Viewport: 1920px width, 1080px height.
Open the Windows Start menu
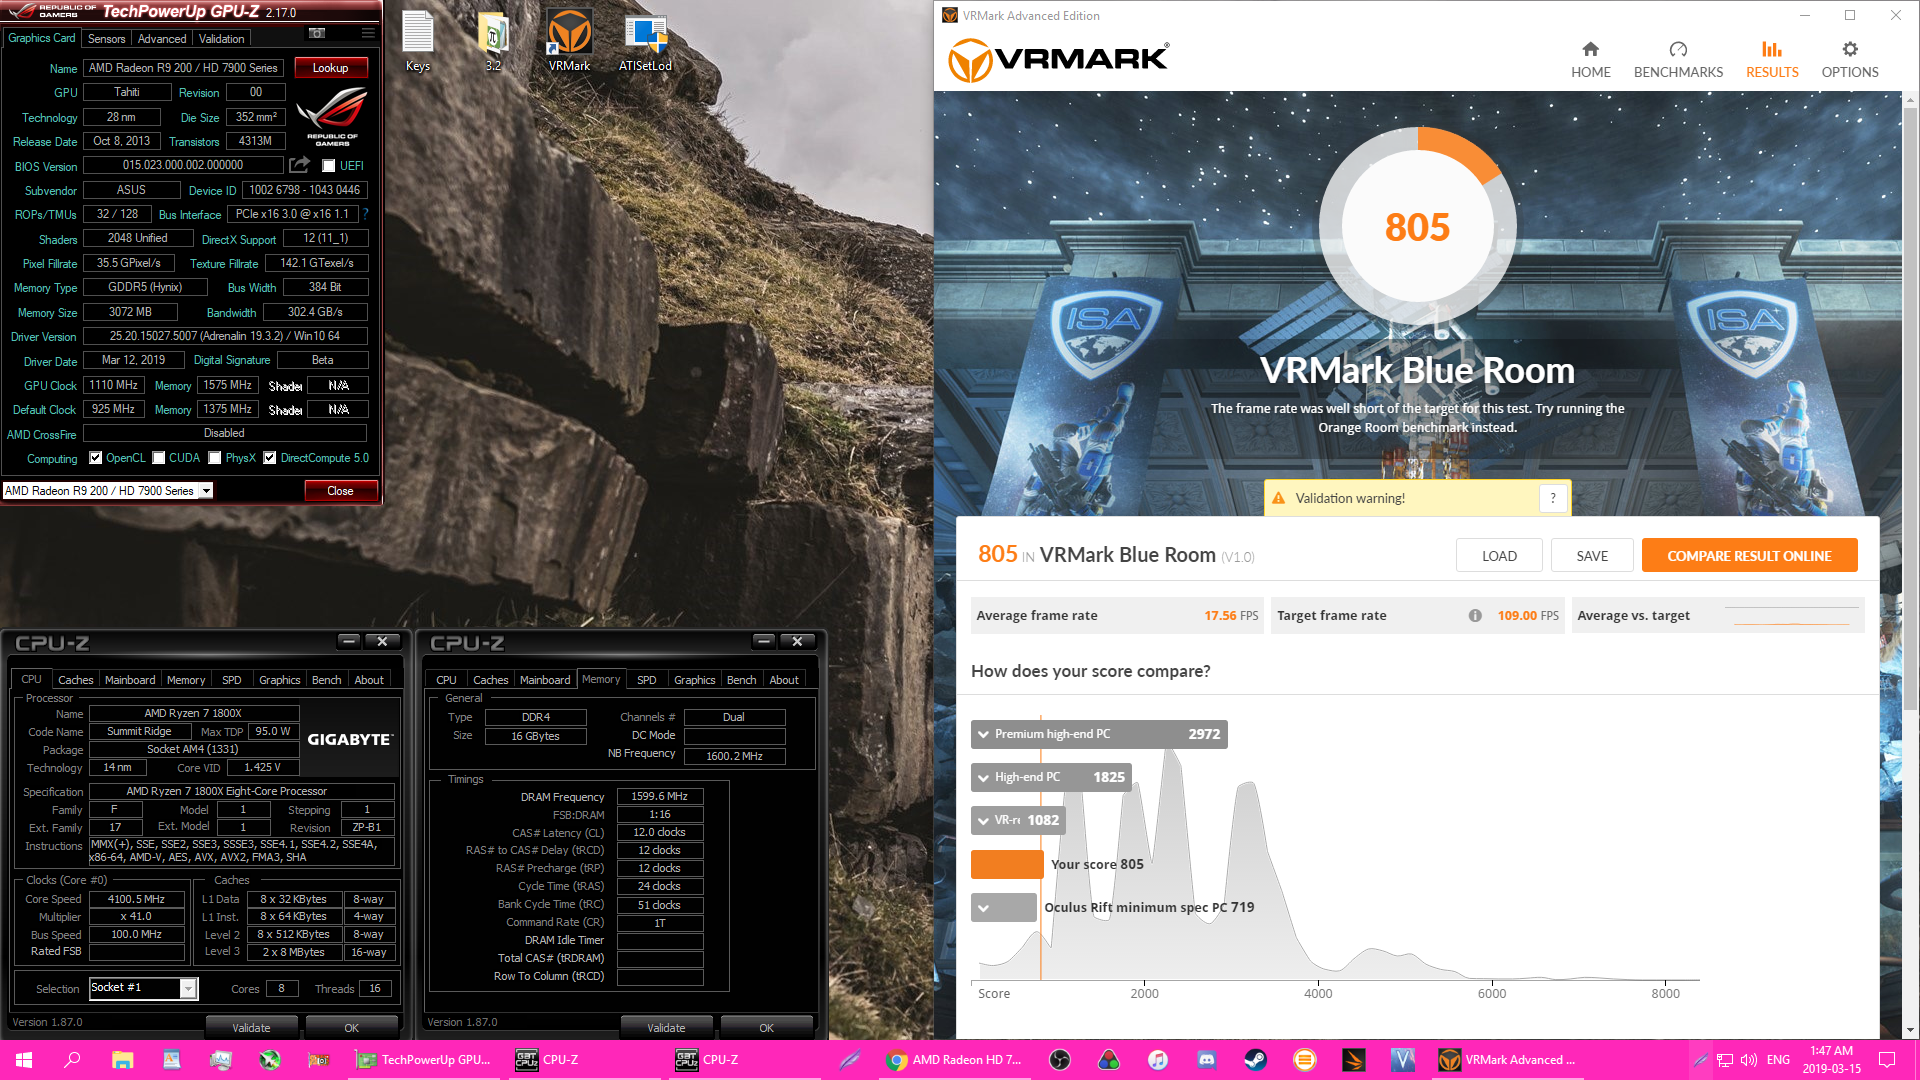click(24, 1060)
